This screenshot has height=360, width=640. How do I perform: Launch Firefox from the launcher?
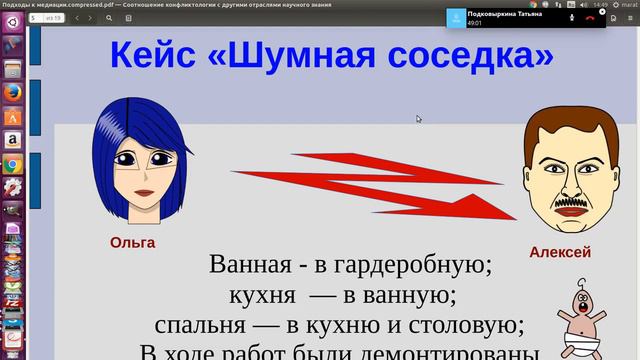coord(13,93)
